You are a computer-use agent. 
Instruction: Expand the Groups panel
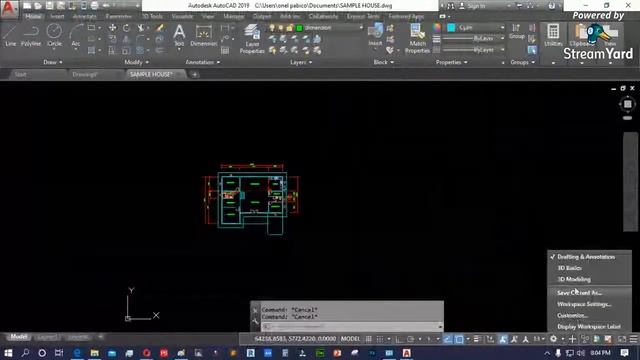(x=522, y=62)
